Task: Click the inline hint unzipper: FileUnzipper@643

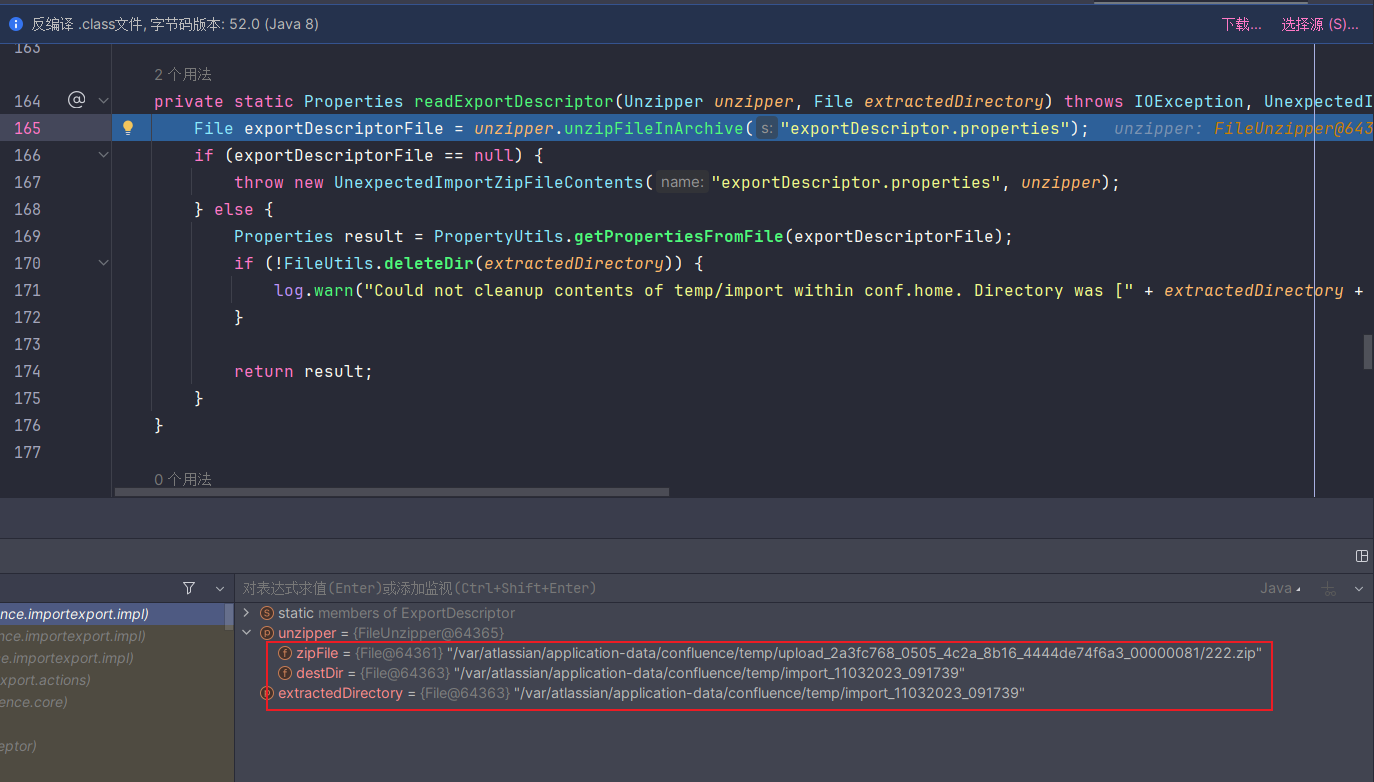Action: [1243, 128]
